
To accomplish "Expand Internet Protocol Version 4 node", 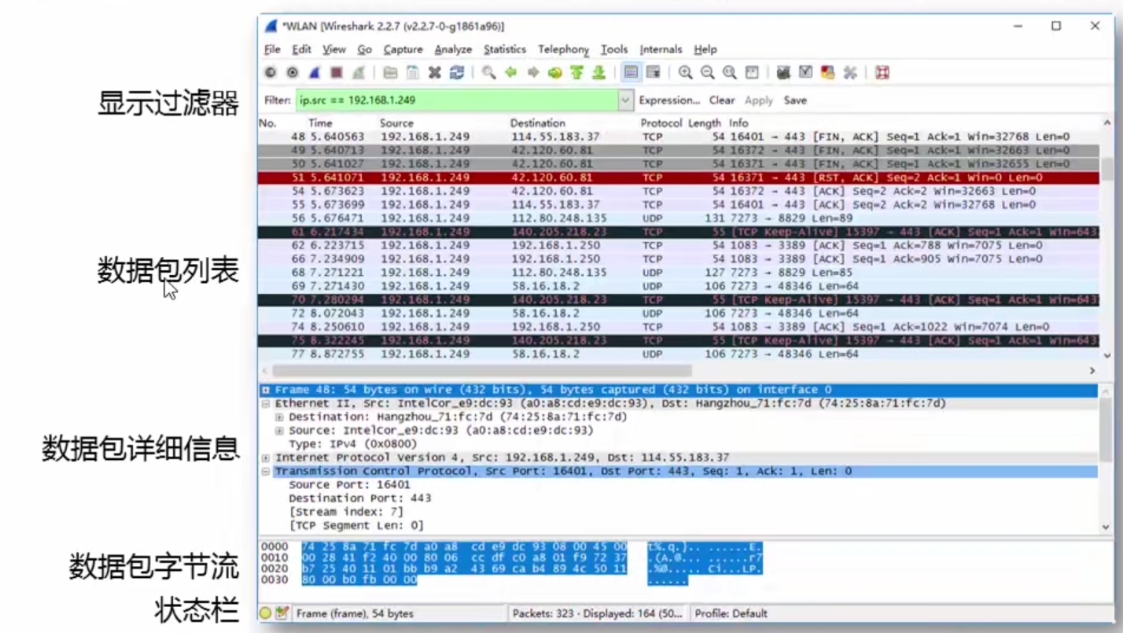I will 266,458.
